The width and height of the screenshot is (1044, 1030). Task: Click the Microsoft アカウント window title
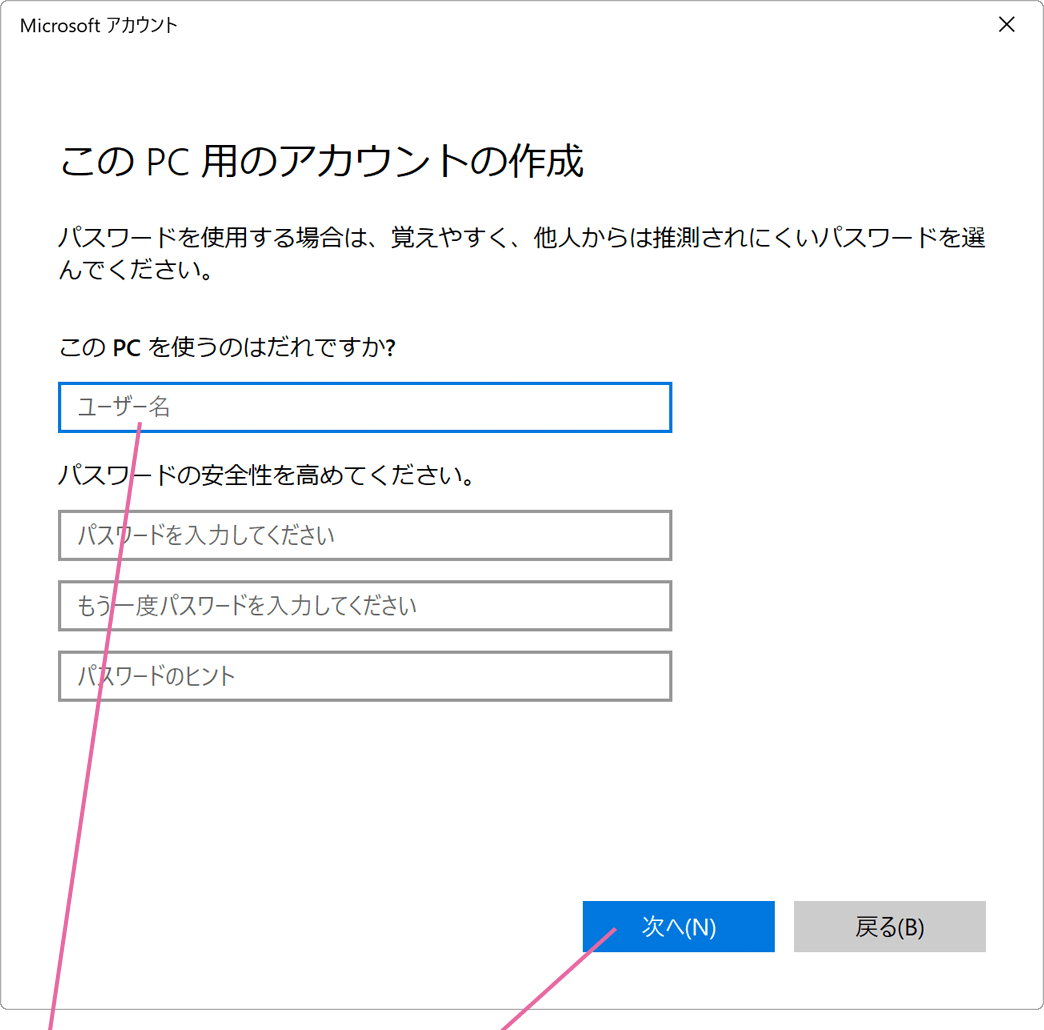[x=99, y=25]
